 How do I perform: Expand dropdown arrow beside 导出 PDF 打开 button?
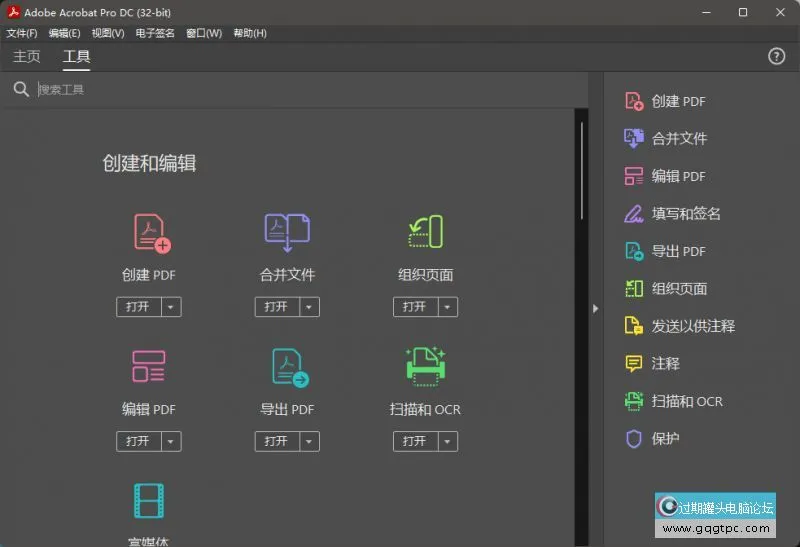pos(309,441)
